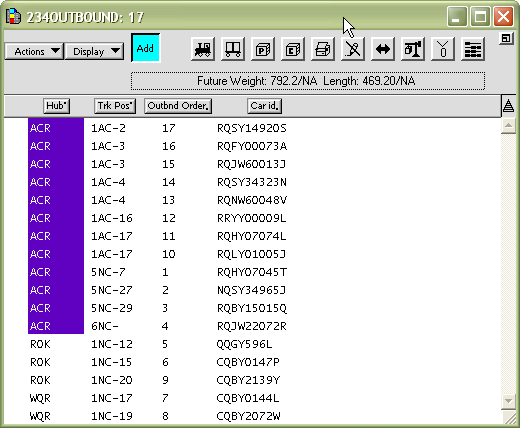This screenshot has height=428, width=520.
Task: Sort by the Hub column header
Action: [x=56, y=106]
